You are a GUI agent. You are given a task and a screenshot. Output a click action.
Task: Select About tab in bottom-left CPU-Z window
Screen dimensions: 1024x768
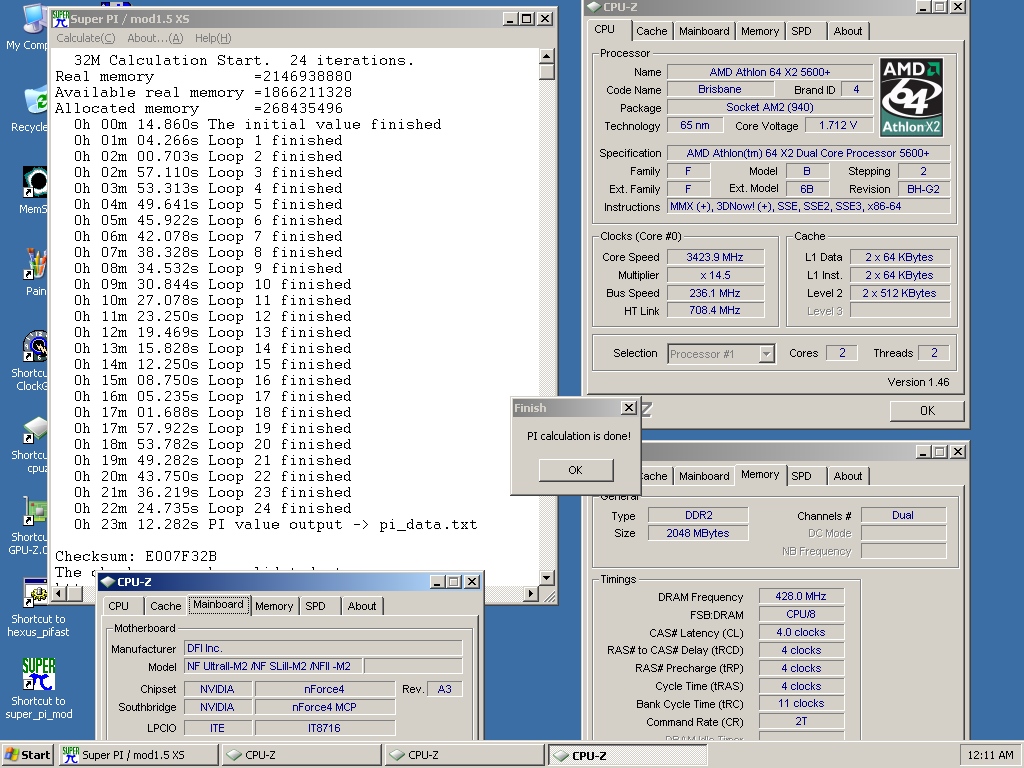coord(362,606)
